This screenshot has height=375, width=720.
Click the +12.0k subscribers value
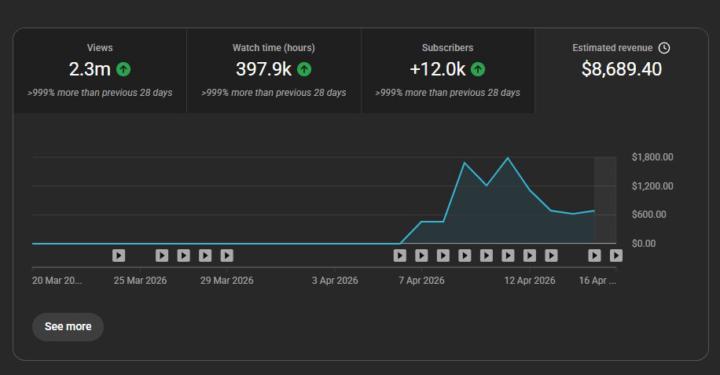(x=437, y=69)
